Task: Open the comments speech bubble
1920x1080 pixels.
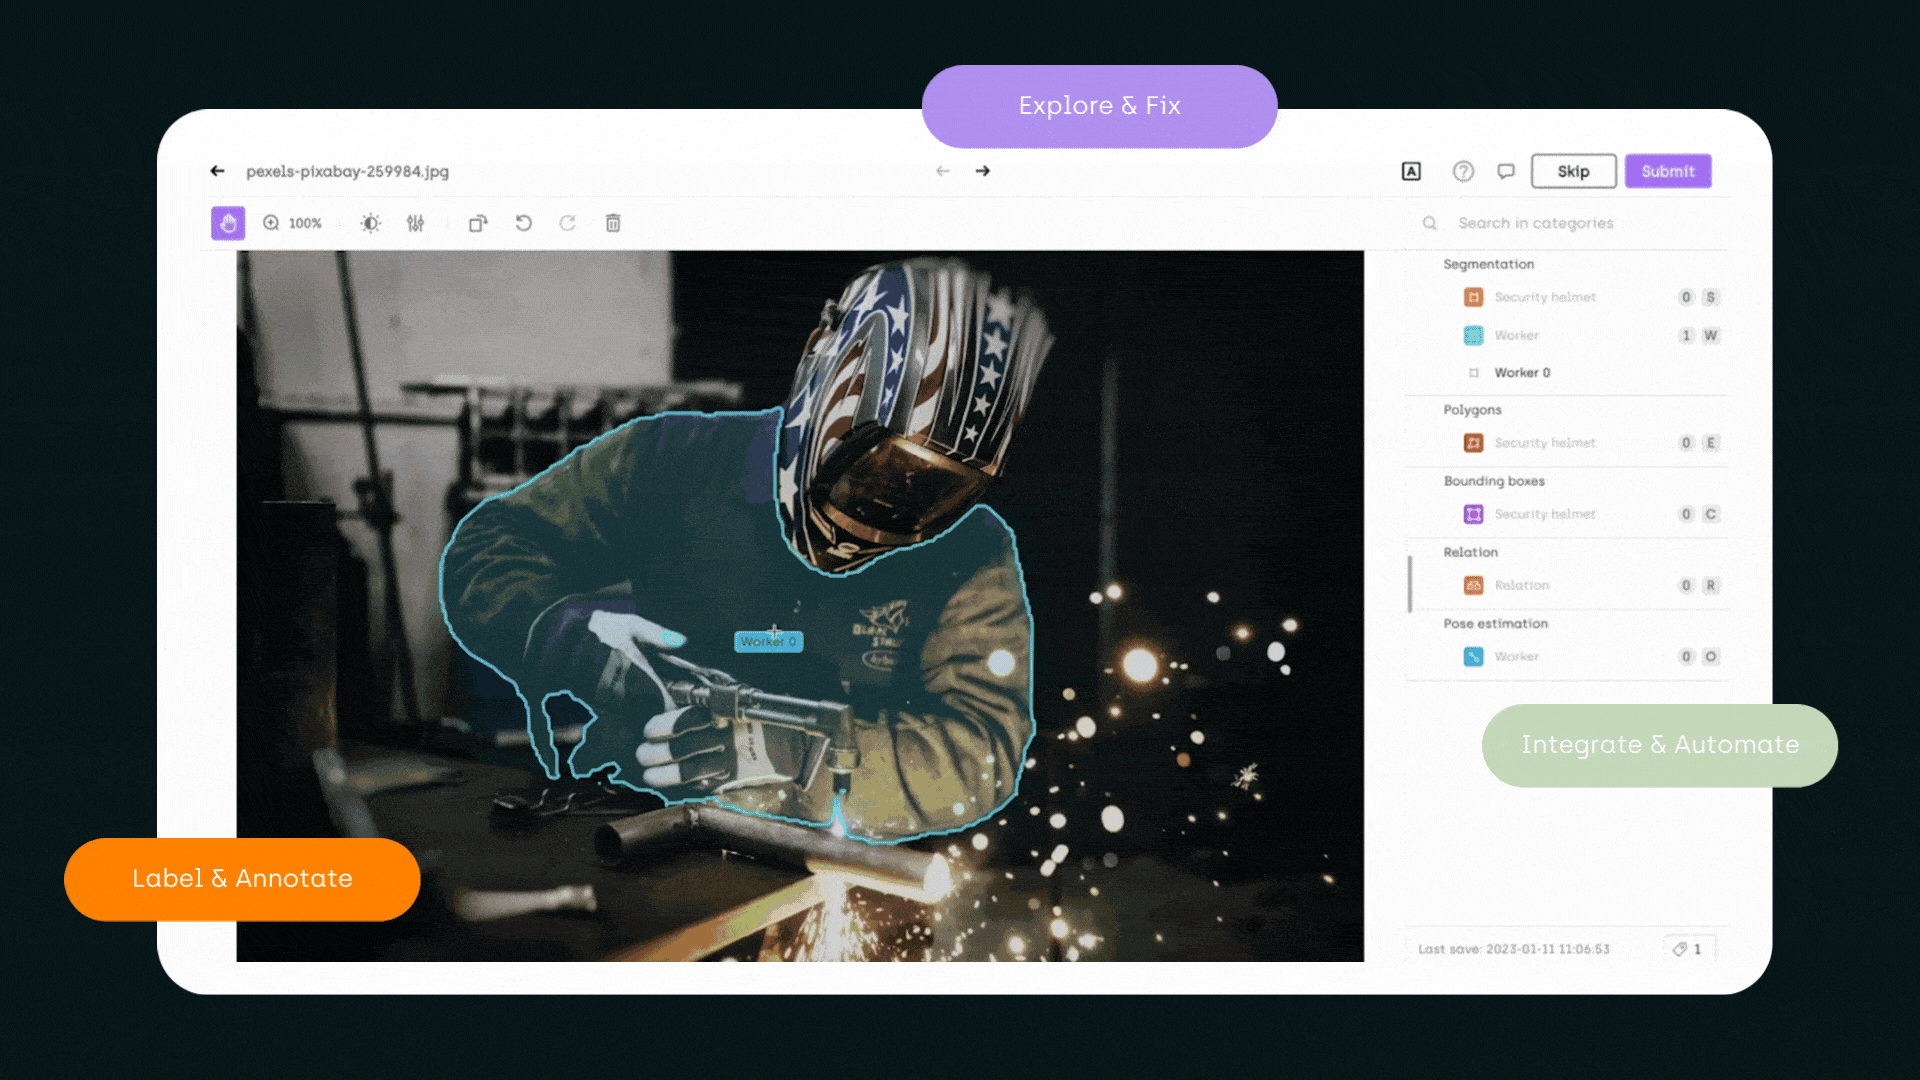Action: [1506, 171]
